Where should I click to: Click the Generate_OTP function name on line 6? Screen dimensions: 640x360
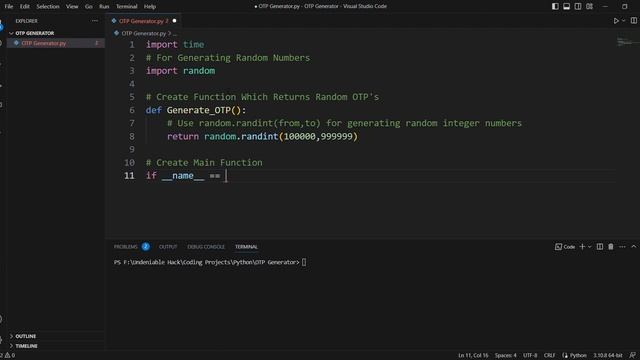(x=199, y=110)
